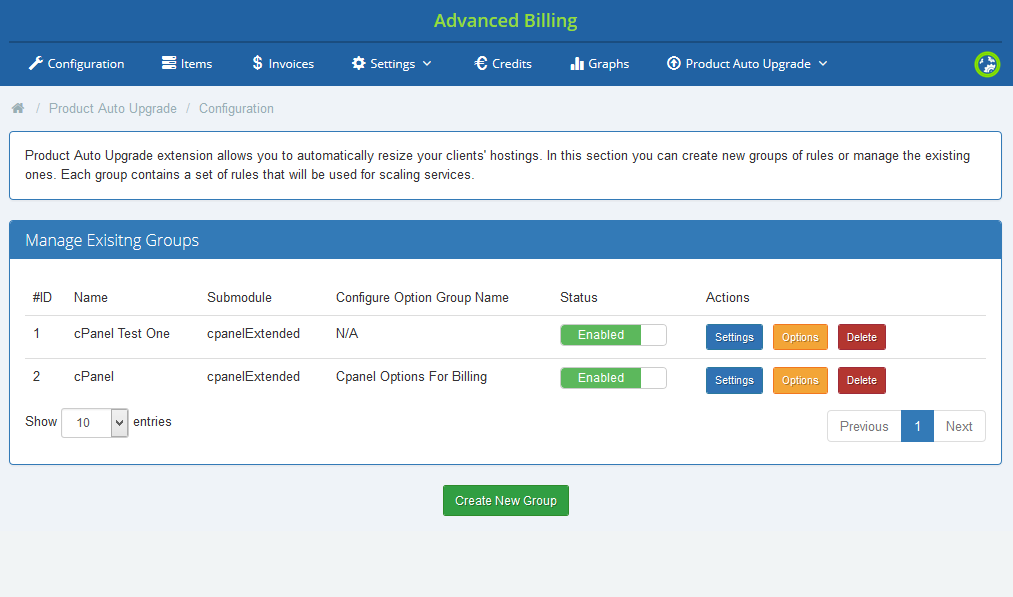
Task: Click the 'cPanel Test One' name cell
Action: point(121,333)
